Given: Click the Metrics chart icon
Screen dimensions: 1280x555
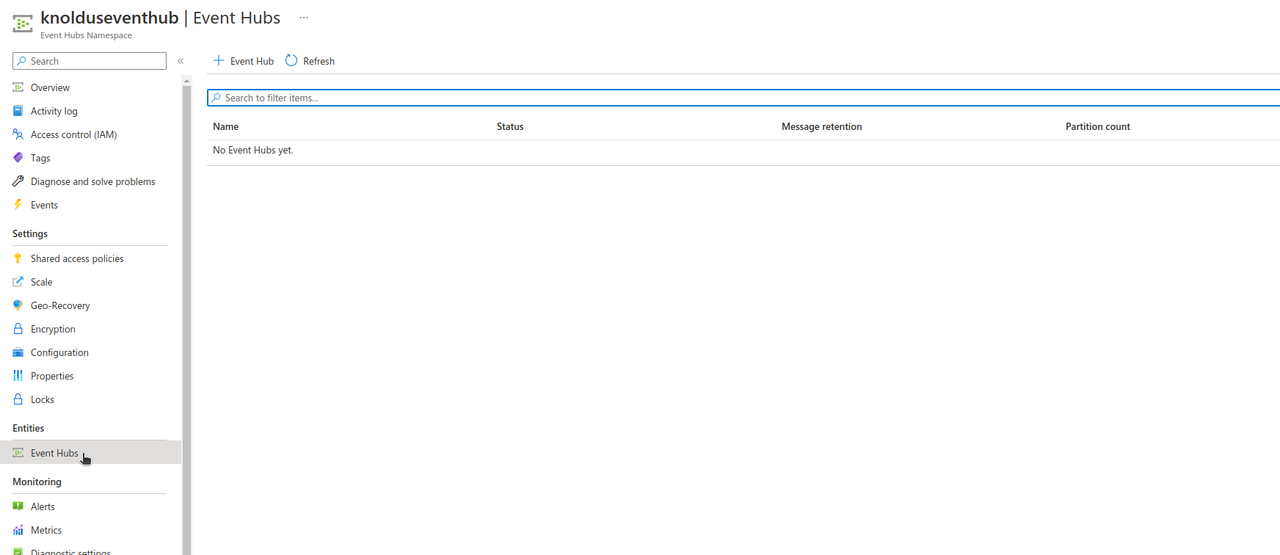Looking at the screenshot, I should [18, 530].
